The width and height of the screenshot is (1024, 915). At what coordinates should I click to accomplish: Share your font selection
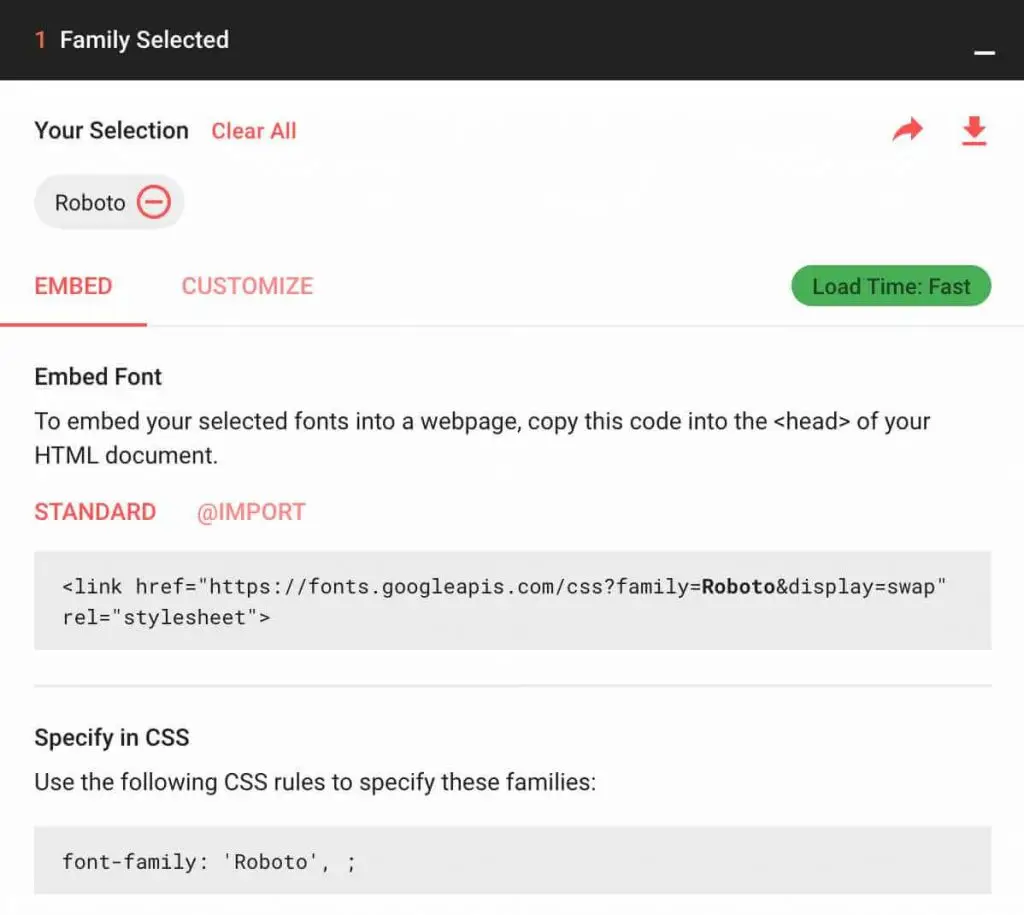click(x=907, y=129)
